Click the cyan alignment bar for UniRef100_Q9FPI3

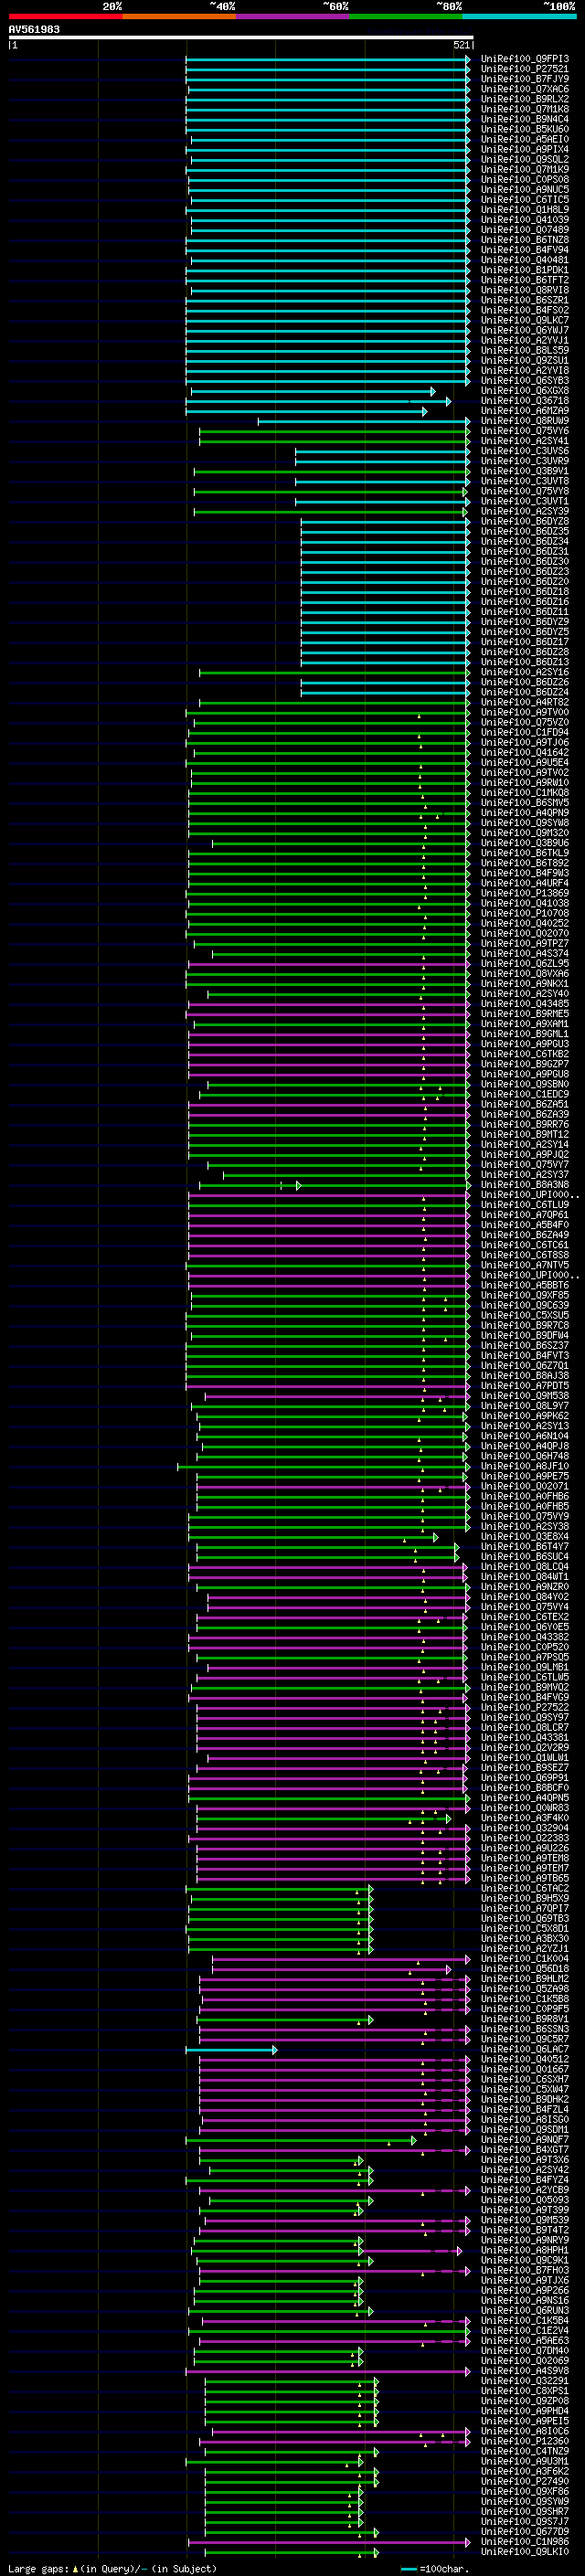click(328, 59)
